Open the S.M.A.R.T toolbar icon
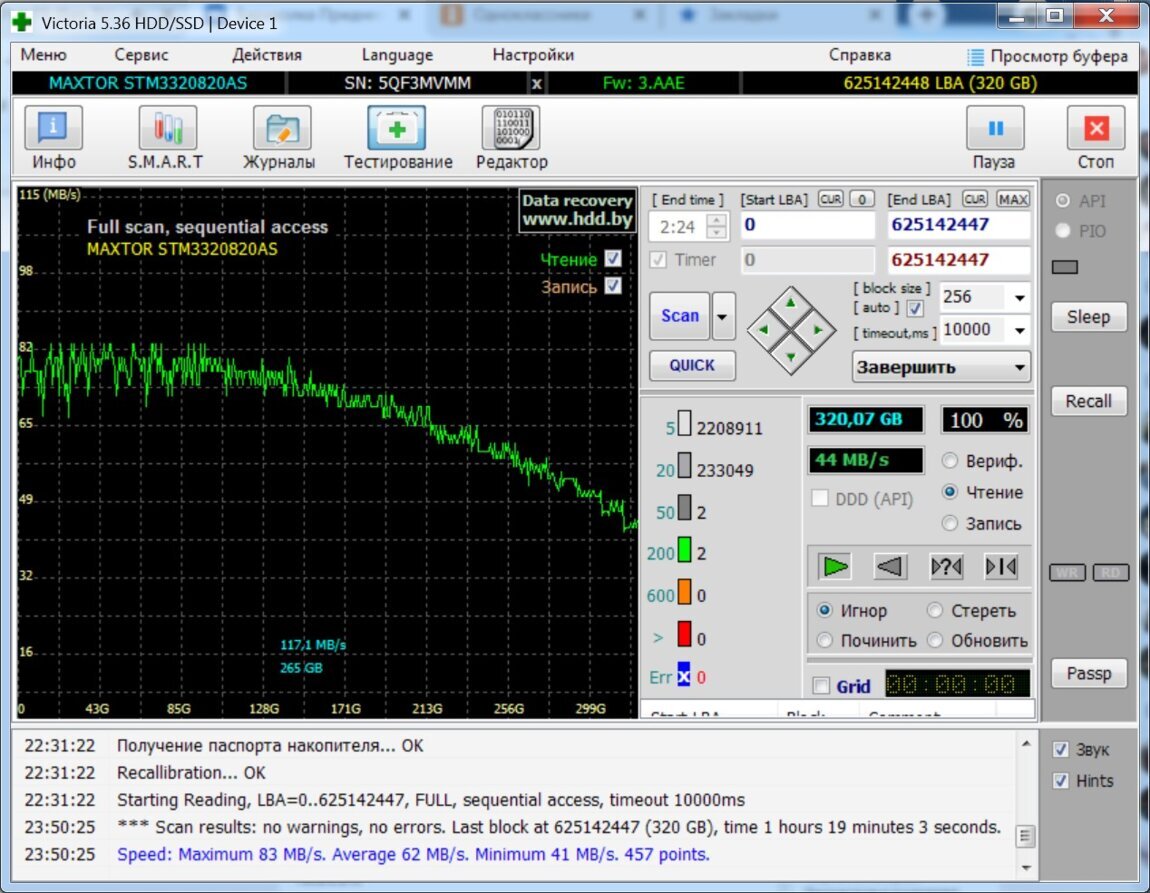Image resolution: width=1150 pixels, height=893 pixels. pos(165,129)
